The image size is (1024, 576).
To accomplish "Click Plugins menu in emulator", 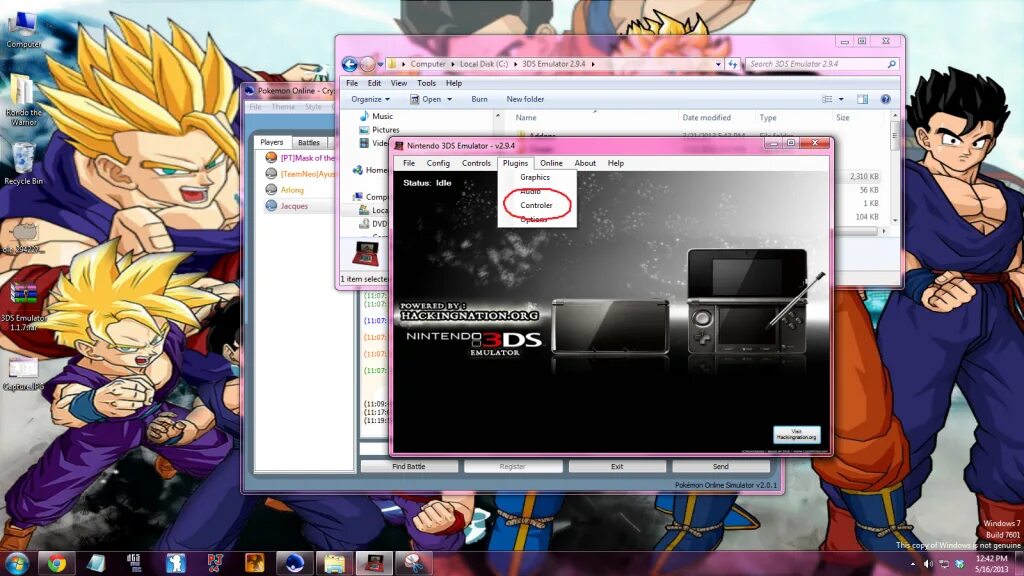I will (515, 163).
